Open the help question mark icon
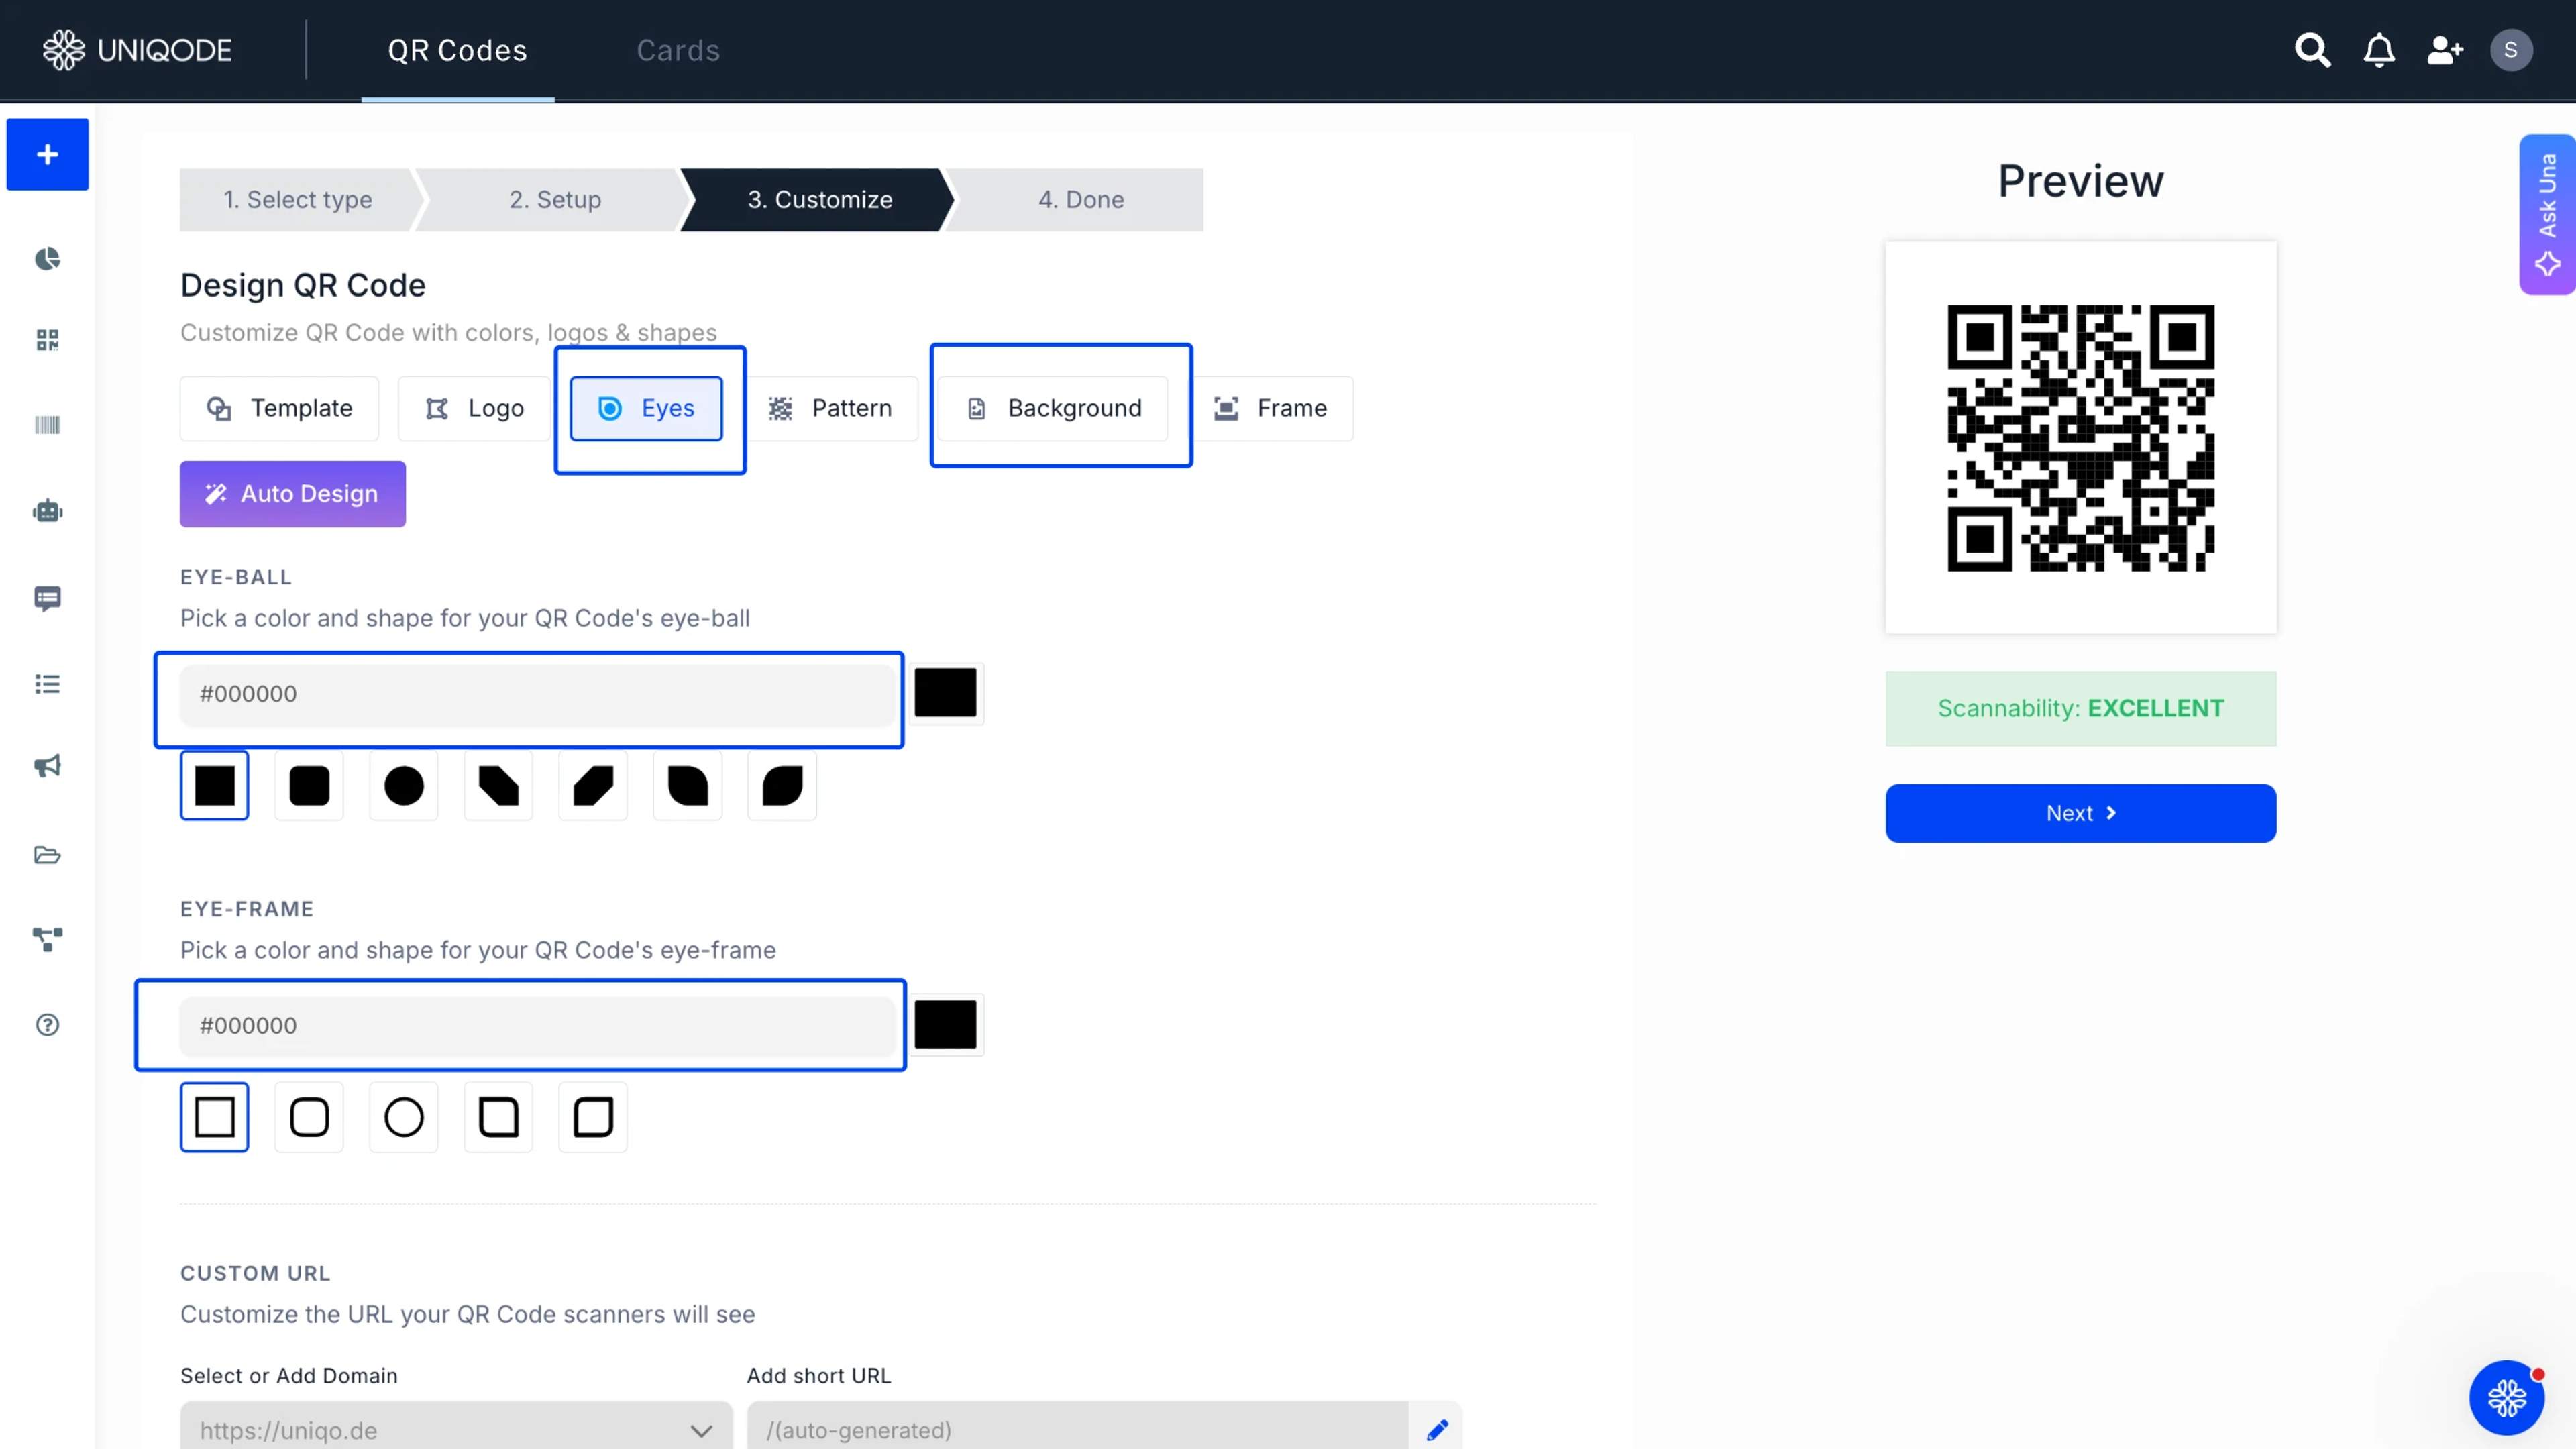 (x=47, y=1025)
